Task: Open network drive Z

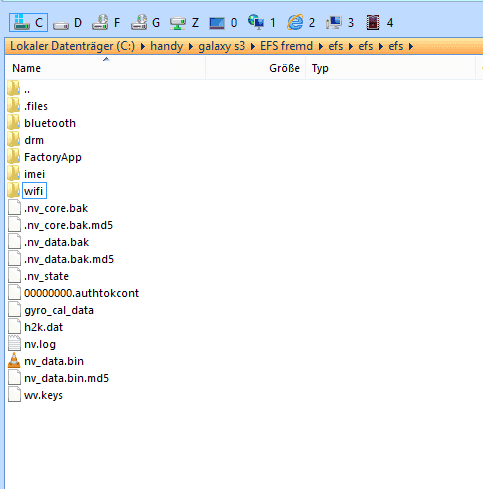Action: (184, 23)
